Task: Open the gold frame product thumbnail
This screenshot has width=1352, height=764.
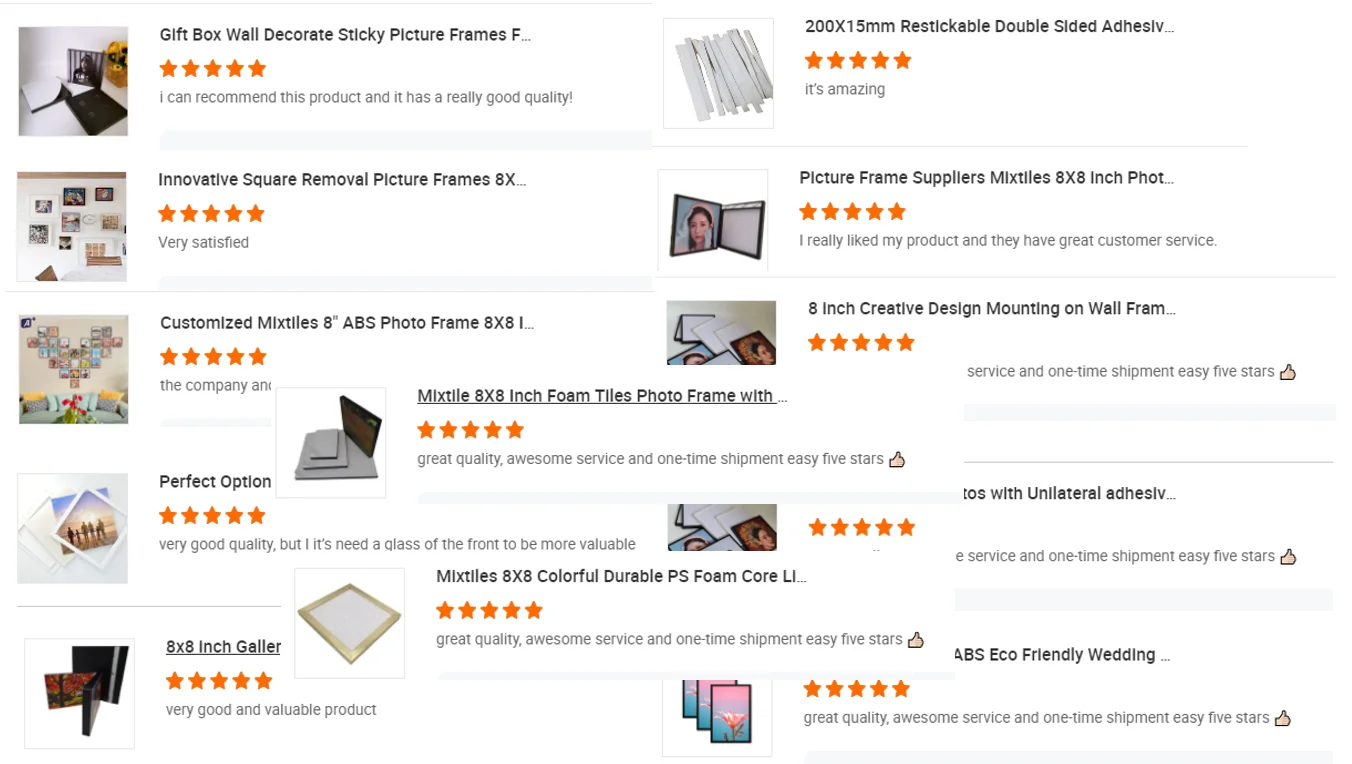Action: pyautogui.click(x=350, y=623)
